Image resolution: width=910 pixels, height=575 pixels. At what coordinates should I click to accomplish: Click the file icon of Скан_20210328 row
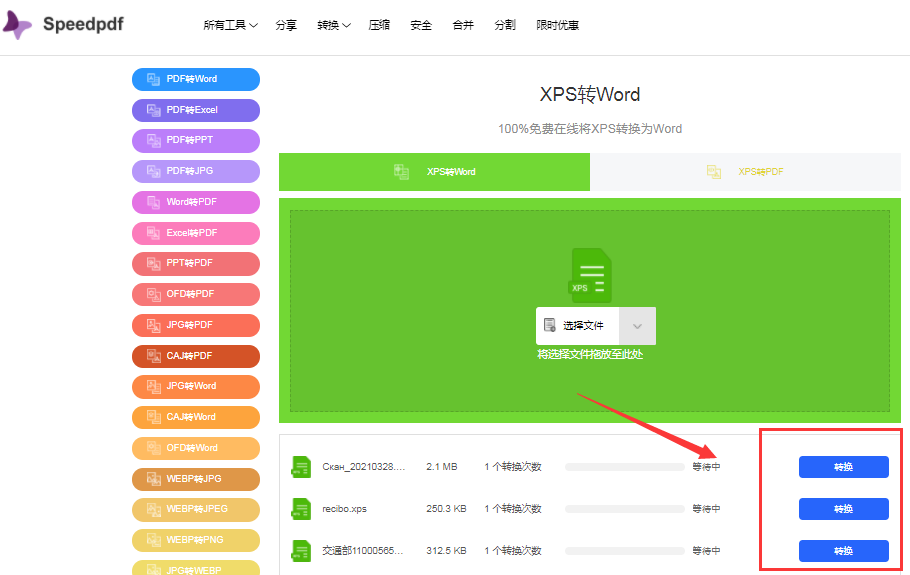(301, 467)
